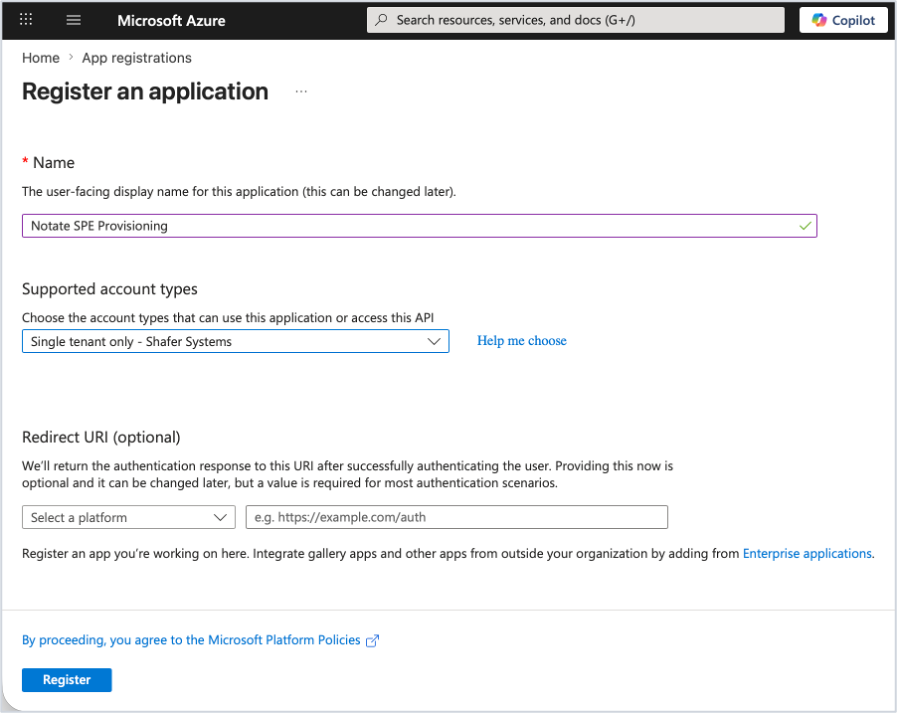Viewport: 898px width, 714px height.
Task: Click the Copilot logo icon
Action: [x=819, y=20]
